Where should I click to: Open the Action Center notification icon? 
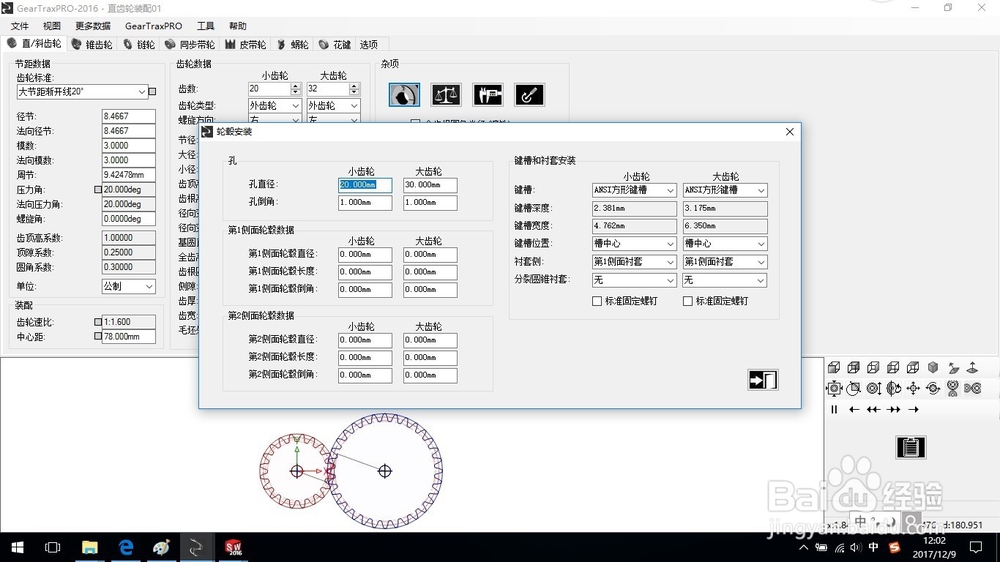(975, 547)
